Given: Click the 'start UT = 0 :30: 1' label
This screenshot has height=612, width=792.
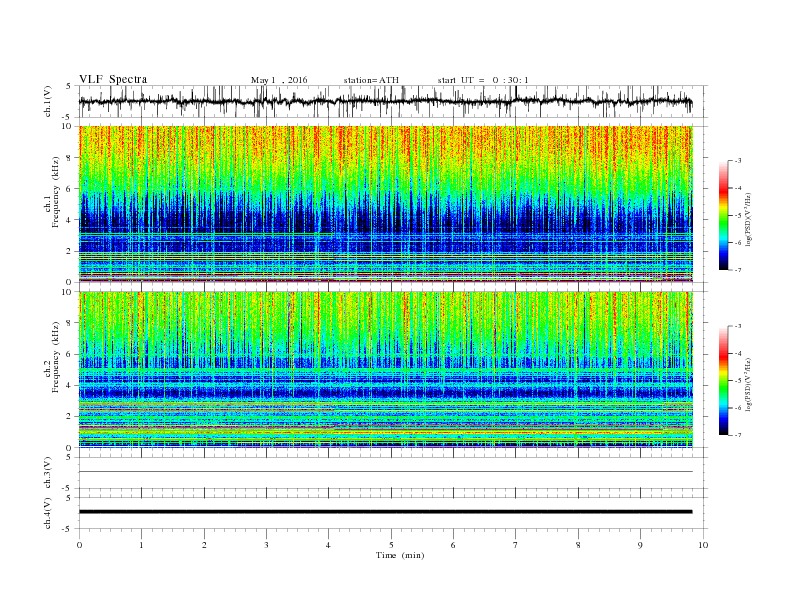Looking at the screenshot, I should (x=483, y=80).
